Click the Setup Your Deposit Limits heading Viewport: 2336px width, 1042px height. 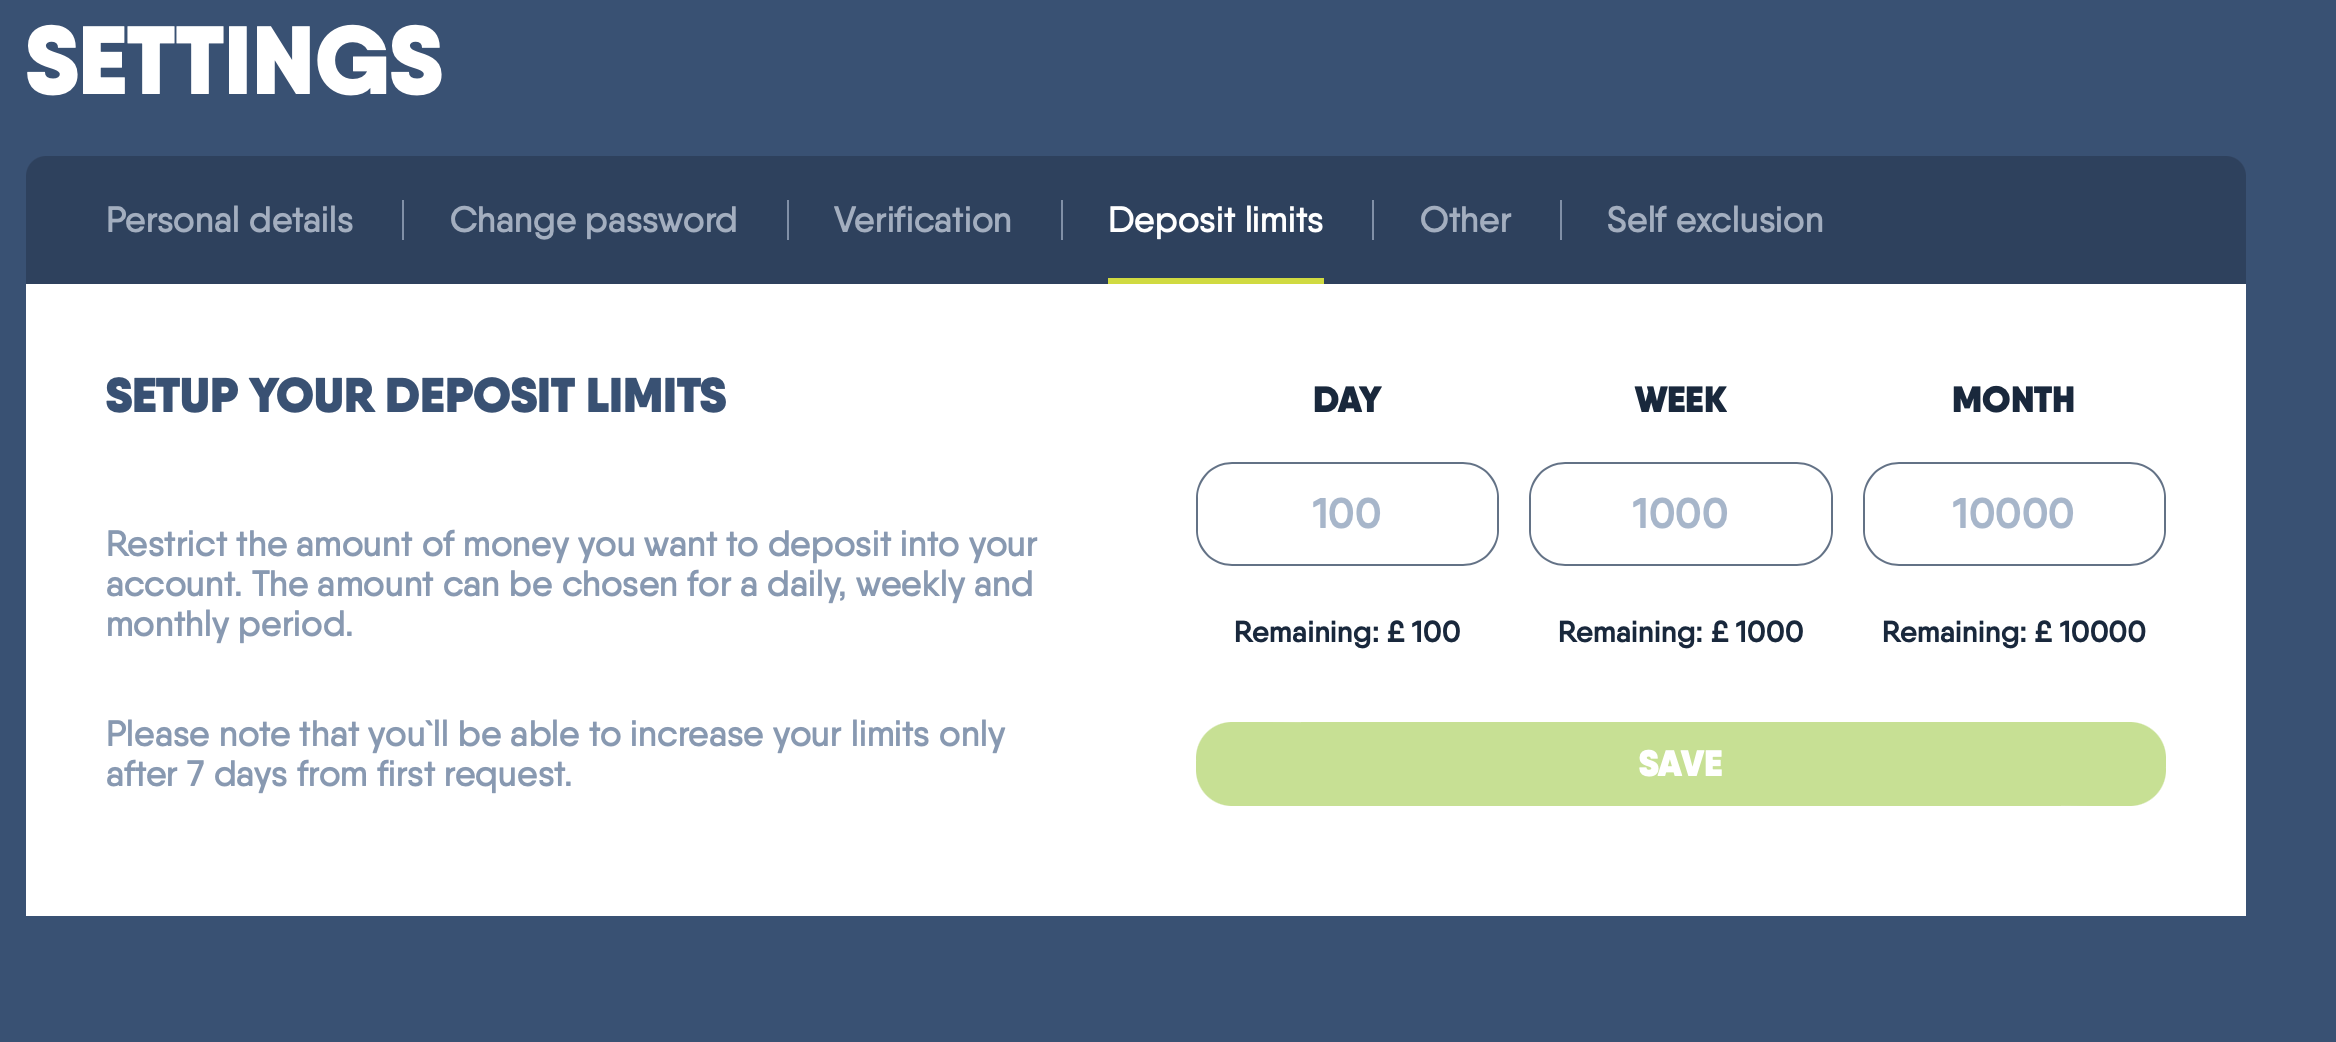click(x=416, y=396)
